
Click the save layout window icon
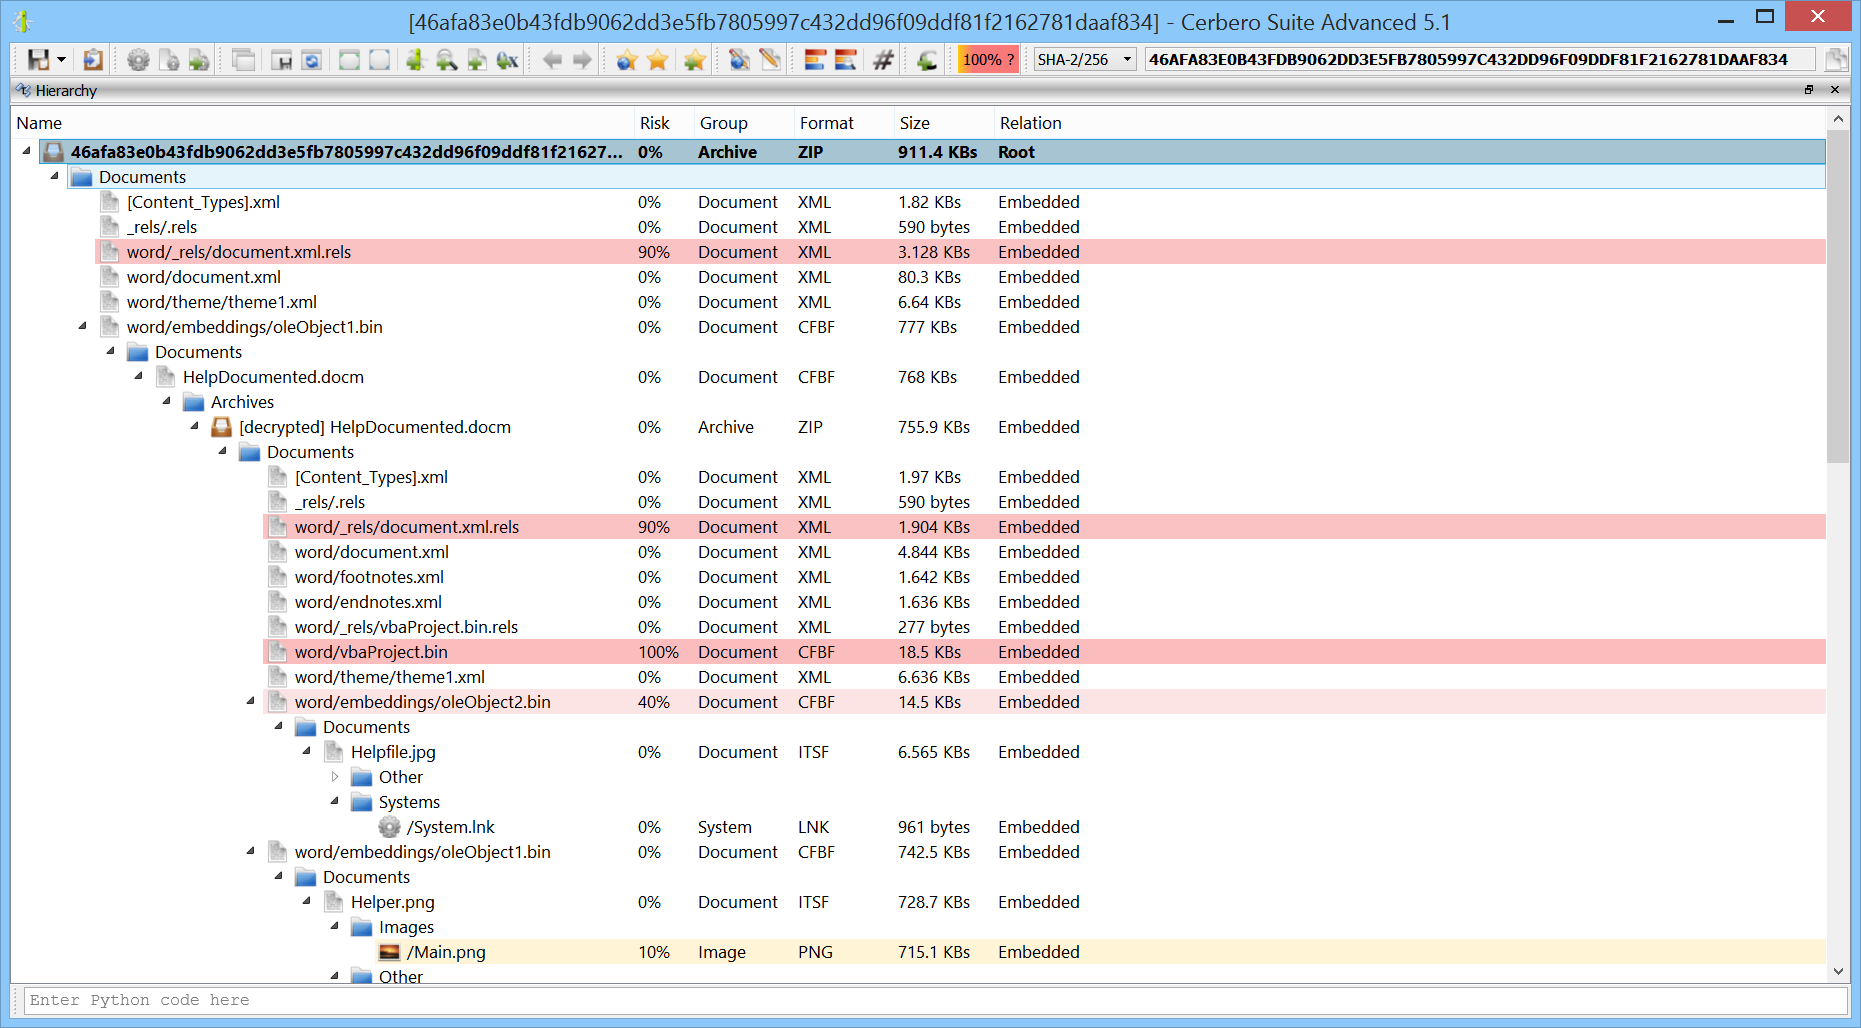tap(281, 60)
